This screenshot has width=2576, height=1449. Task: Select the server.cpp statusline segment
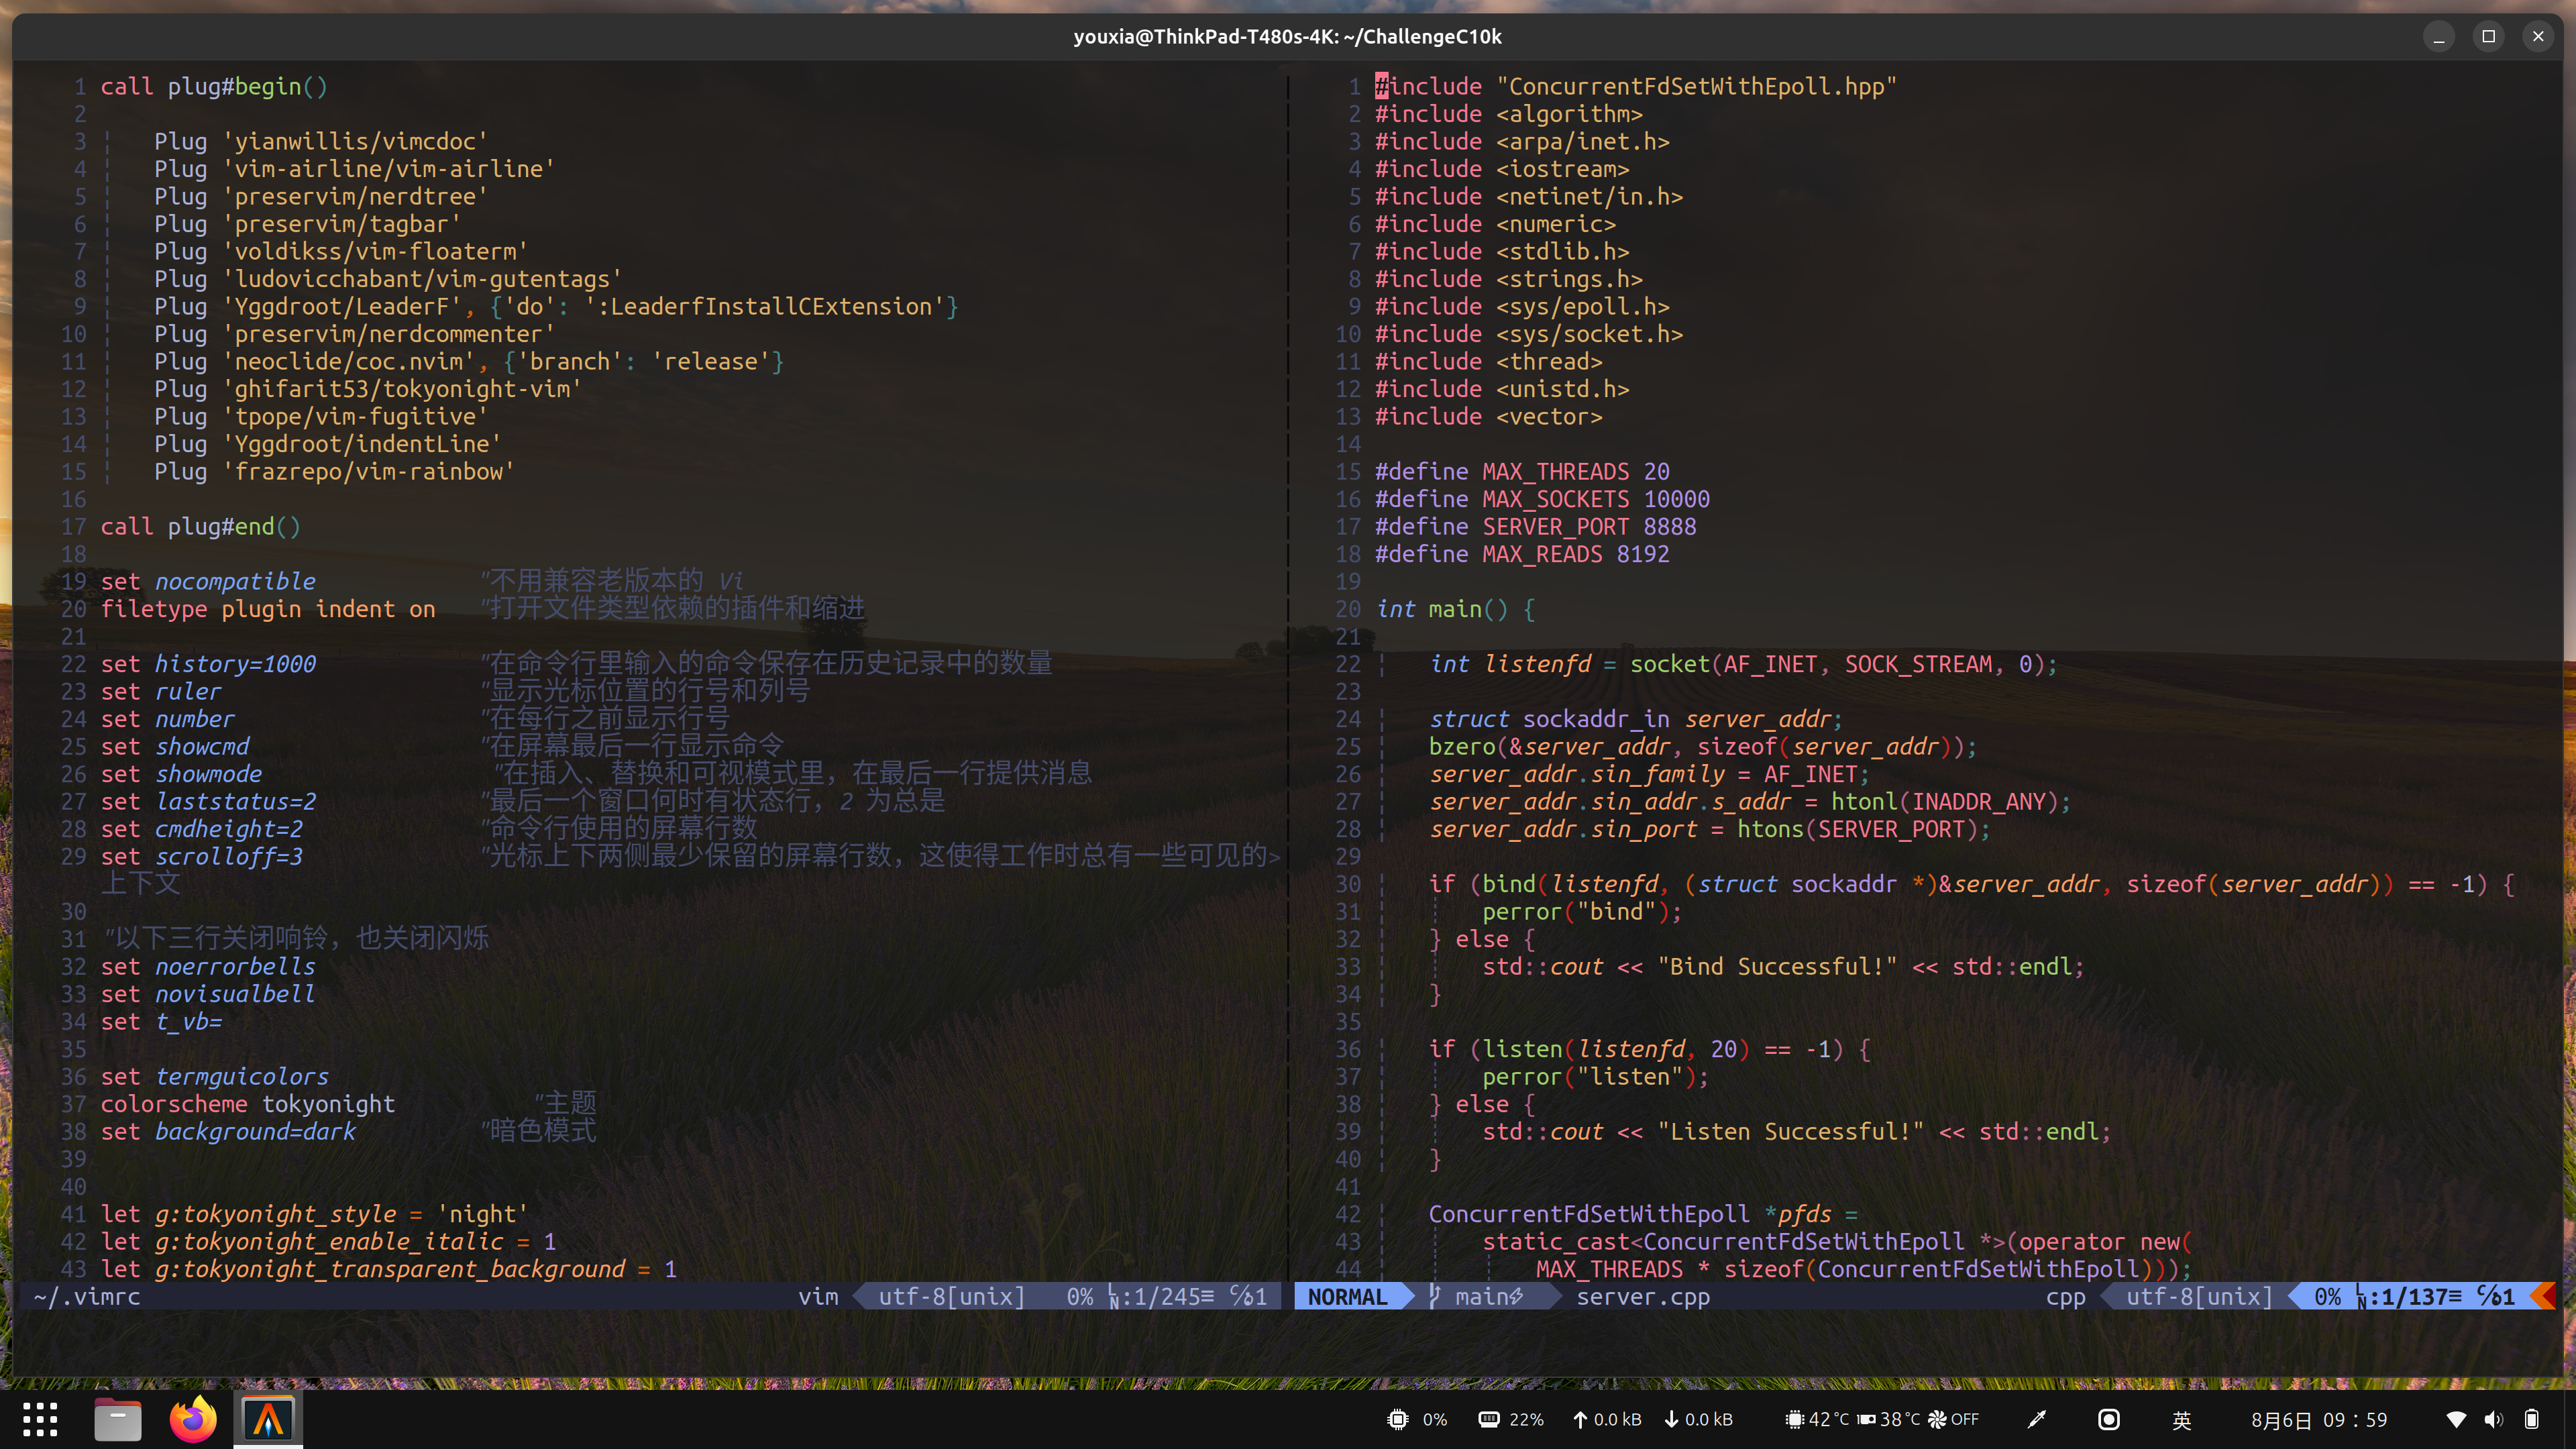1643,1297
